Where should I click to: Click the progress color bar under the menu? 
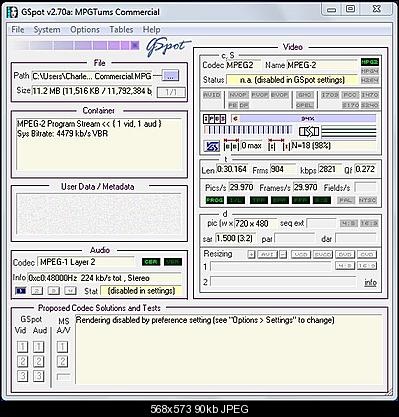point(76,45)
